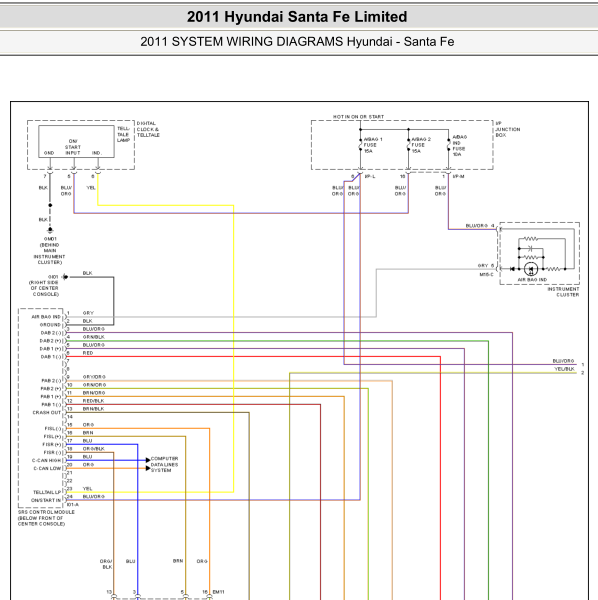Click the "FISL (-)" pin label
598x600 pixels.
click(53, 429)
